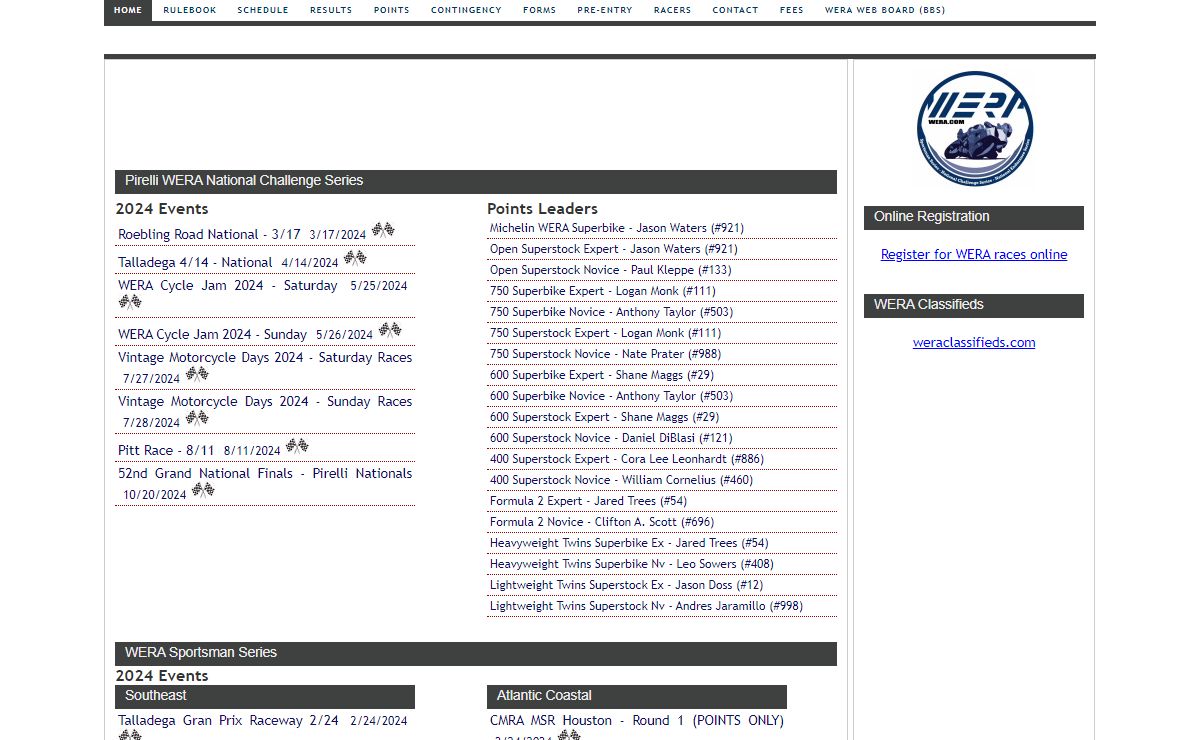The height and width of the screenshot is (740, 1200).
Task: View 400 Superstock Novice - William Cornelius points
Action: pyautogui.click(x=622, y=480)
